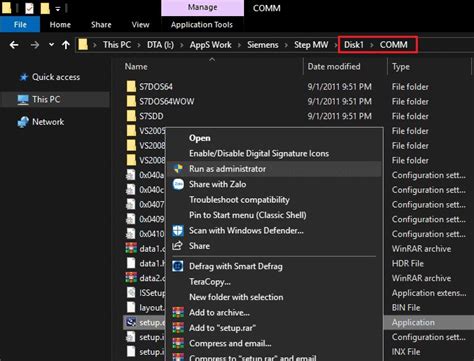Open the Home ribbon tab
The width and height of the screenshot is (474, 361).
[60, 25]
